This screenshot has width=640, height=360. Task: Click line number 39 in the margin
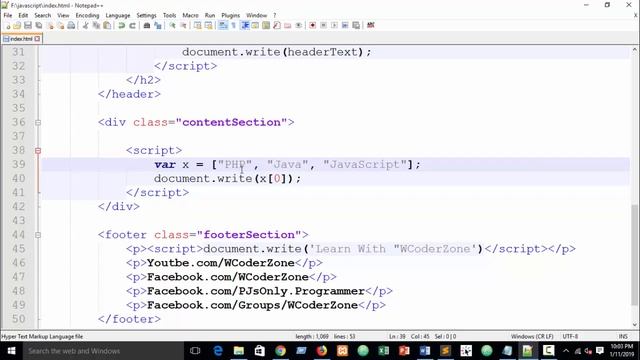coord(18,164)
